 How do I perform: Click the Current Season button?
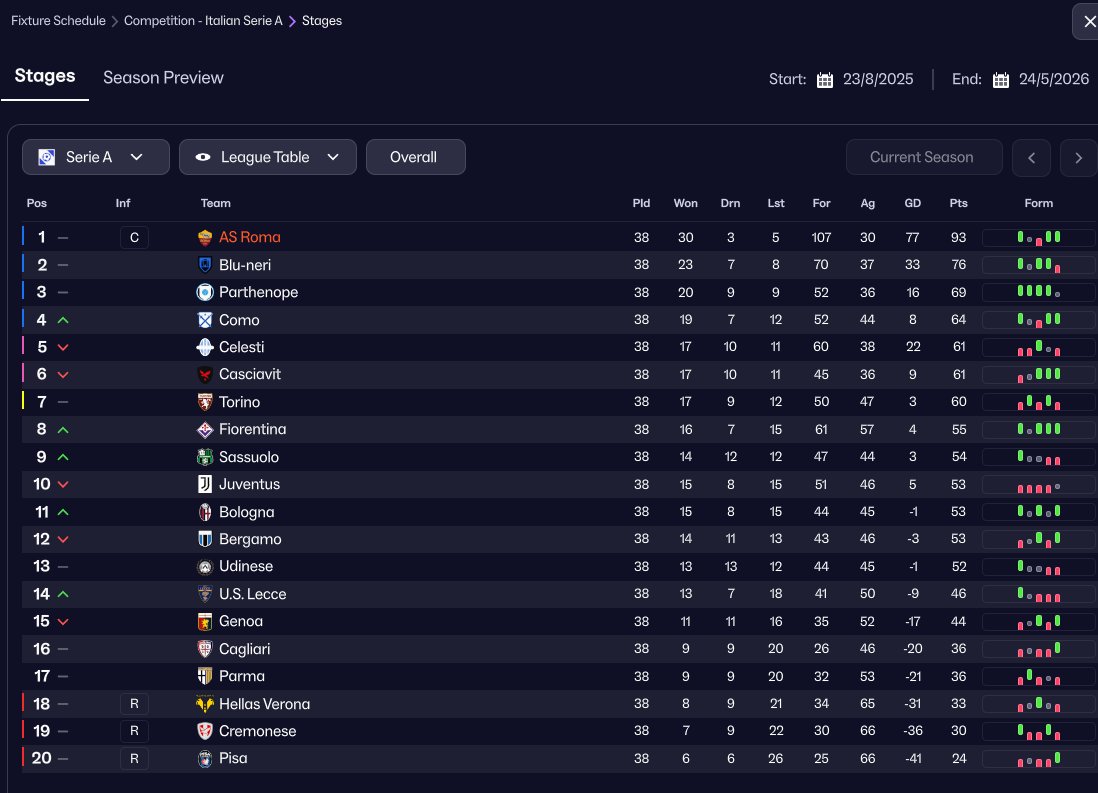pos(921,157)
